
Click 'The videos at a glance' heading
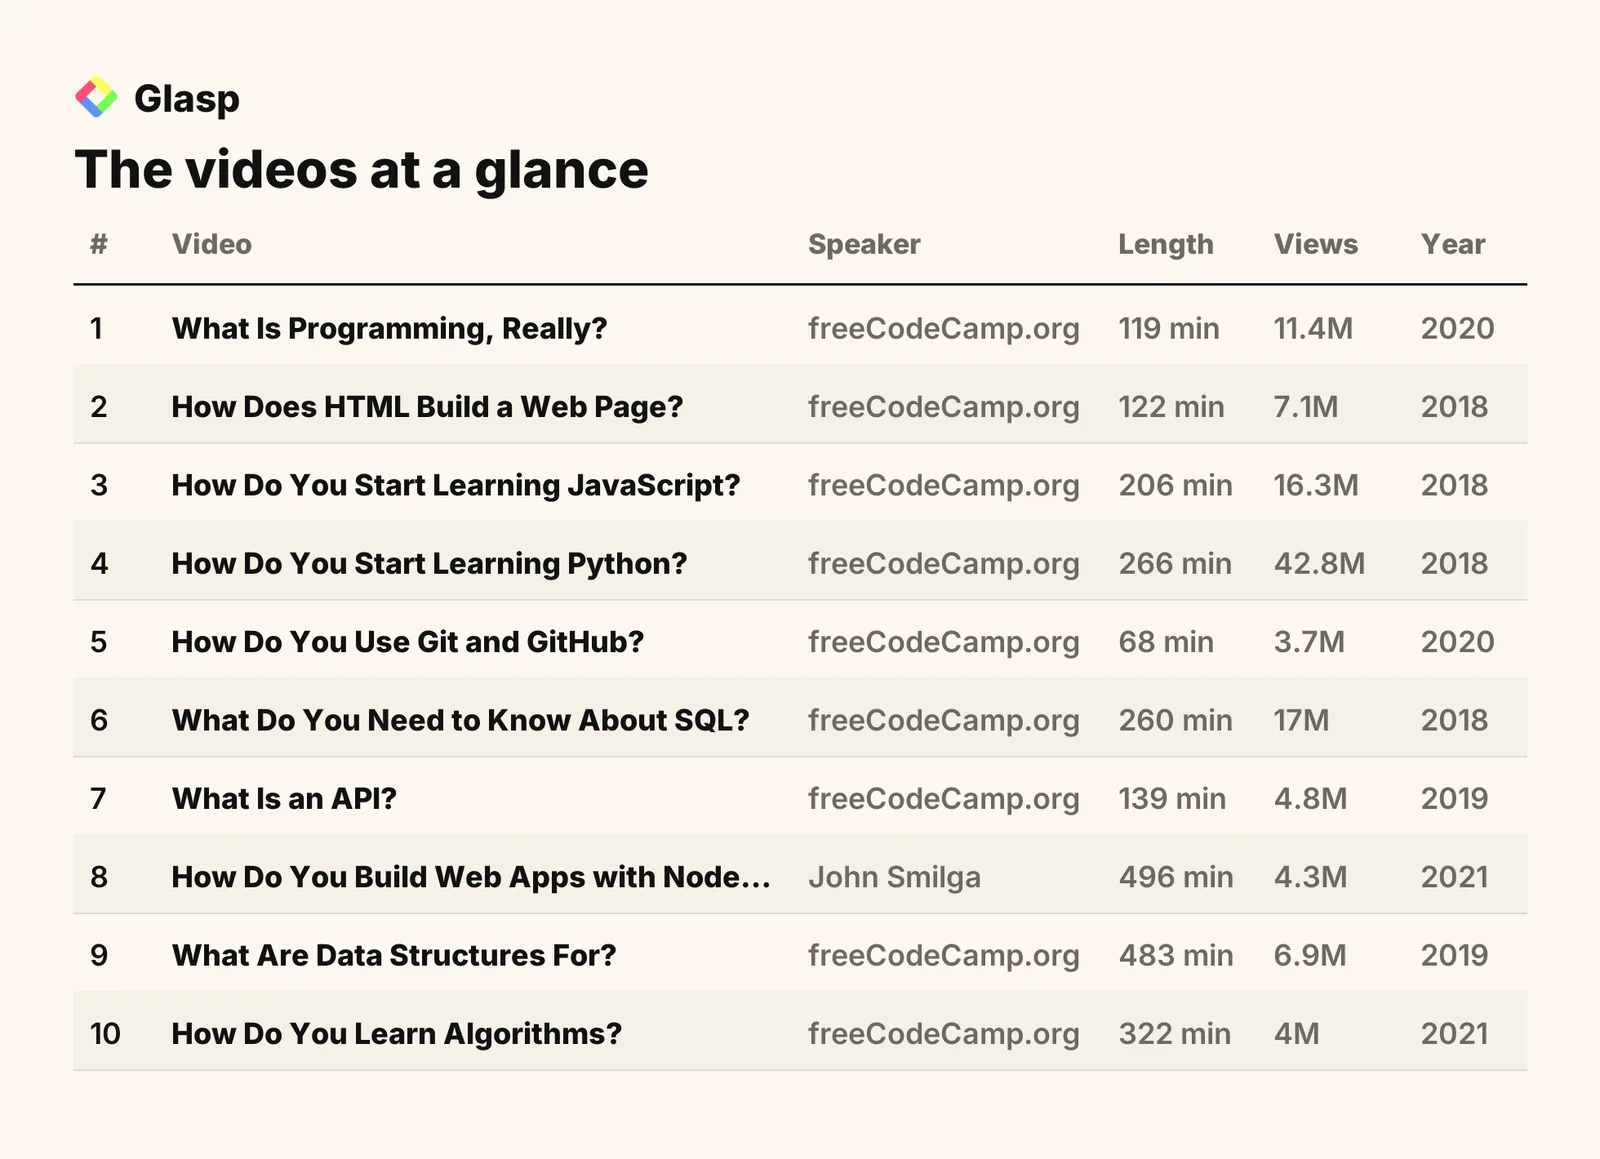pos(362,169)
